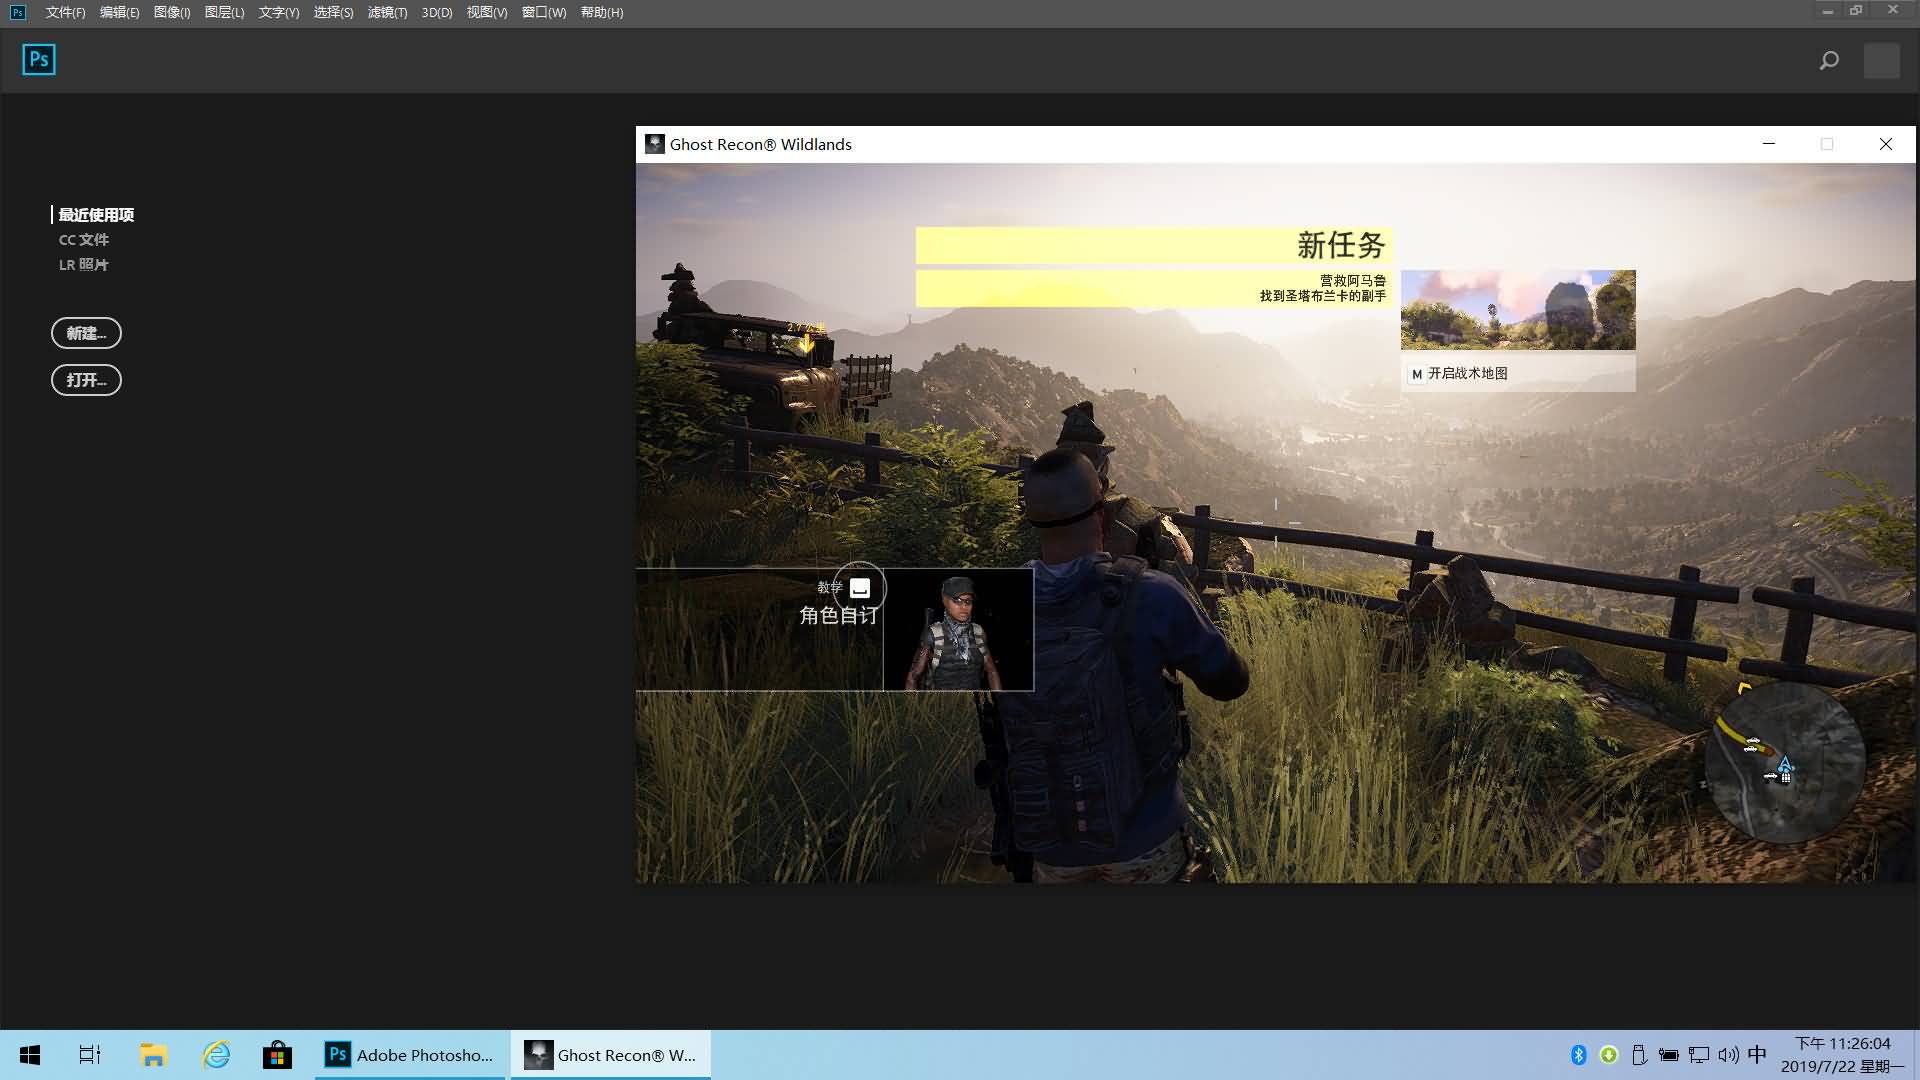
Task: Click the network tray icon
Action: 1699,1055
